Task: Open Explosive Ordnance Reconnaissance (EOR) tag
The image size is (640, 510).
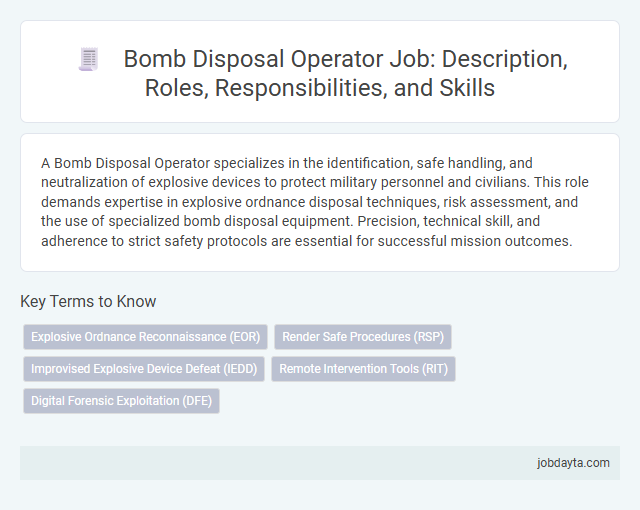Action: coord(145,337)
